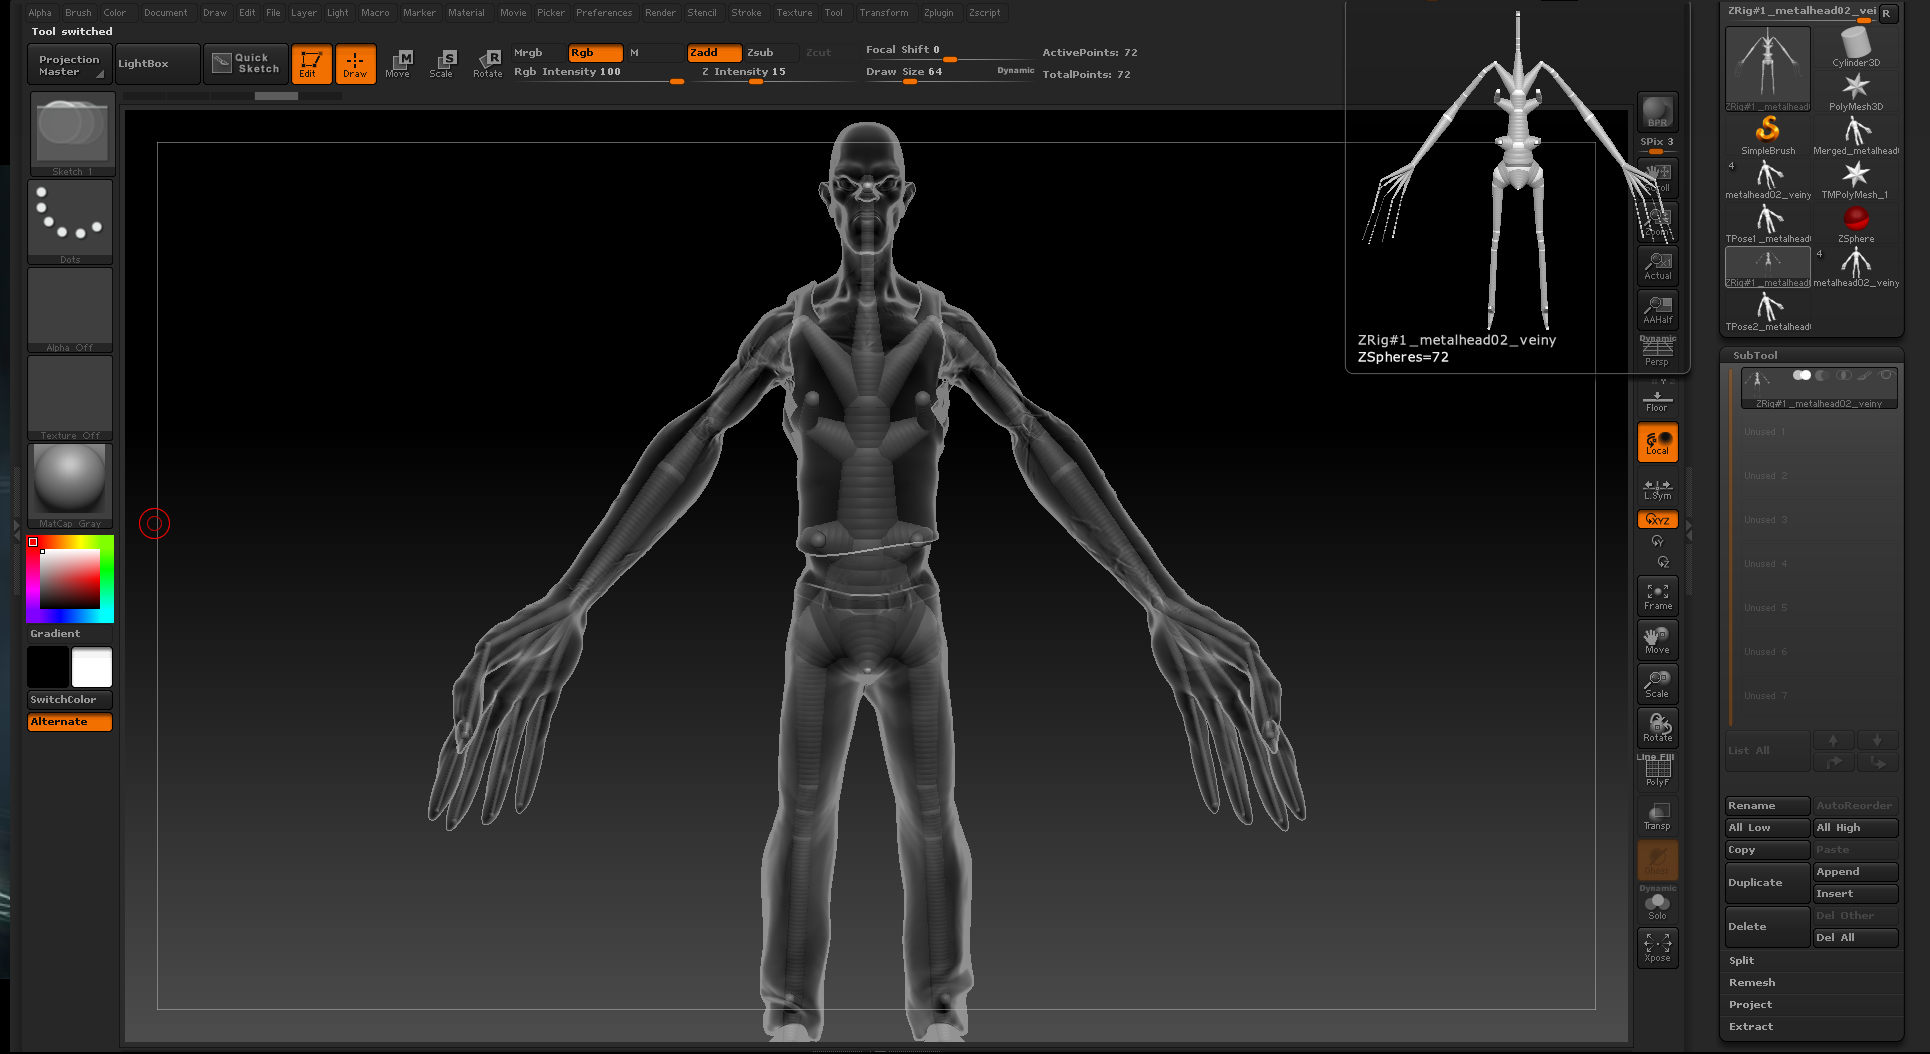Click the right-shelf Move canvas icon
The image size is (1930, 1054).
(x=1657, y=640)
